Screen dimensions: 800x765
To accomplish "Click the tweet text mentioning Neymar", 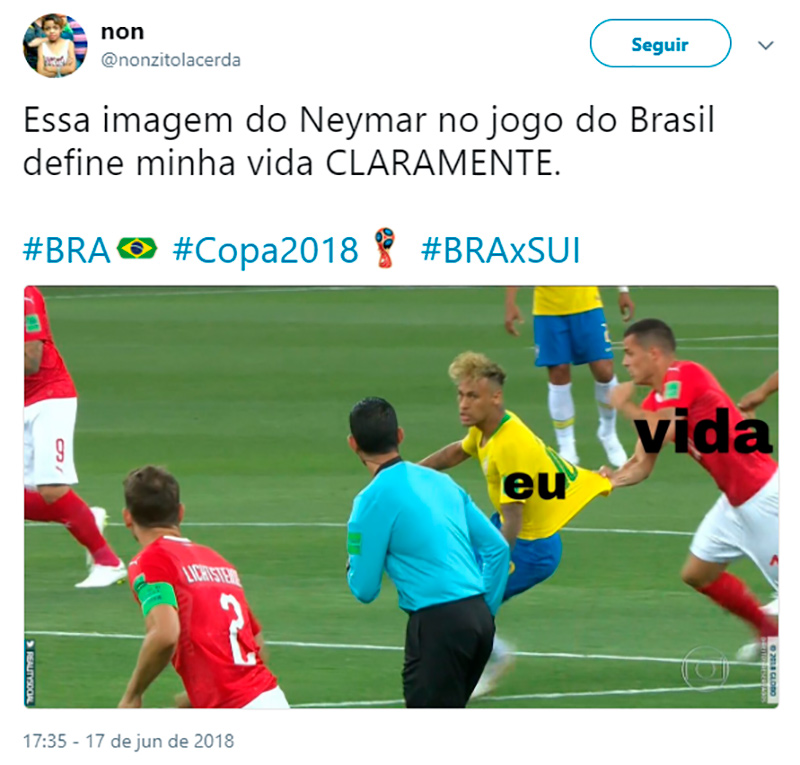I will [x=368, y=141].
